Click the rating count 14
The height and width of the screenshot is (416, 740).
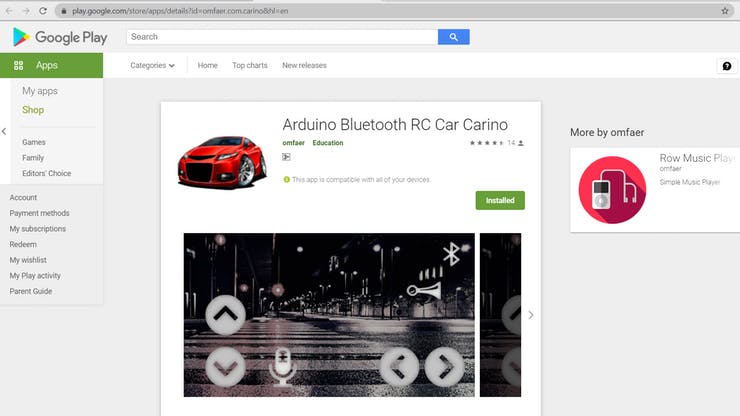511,143
